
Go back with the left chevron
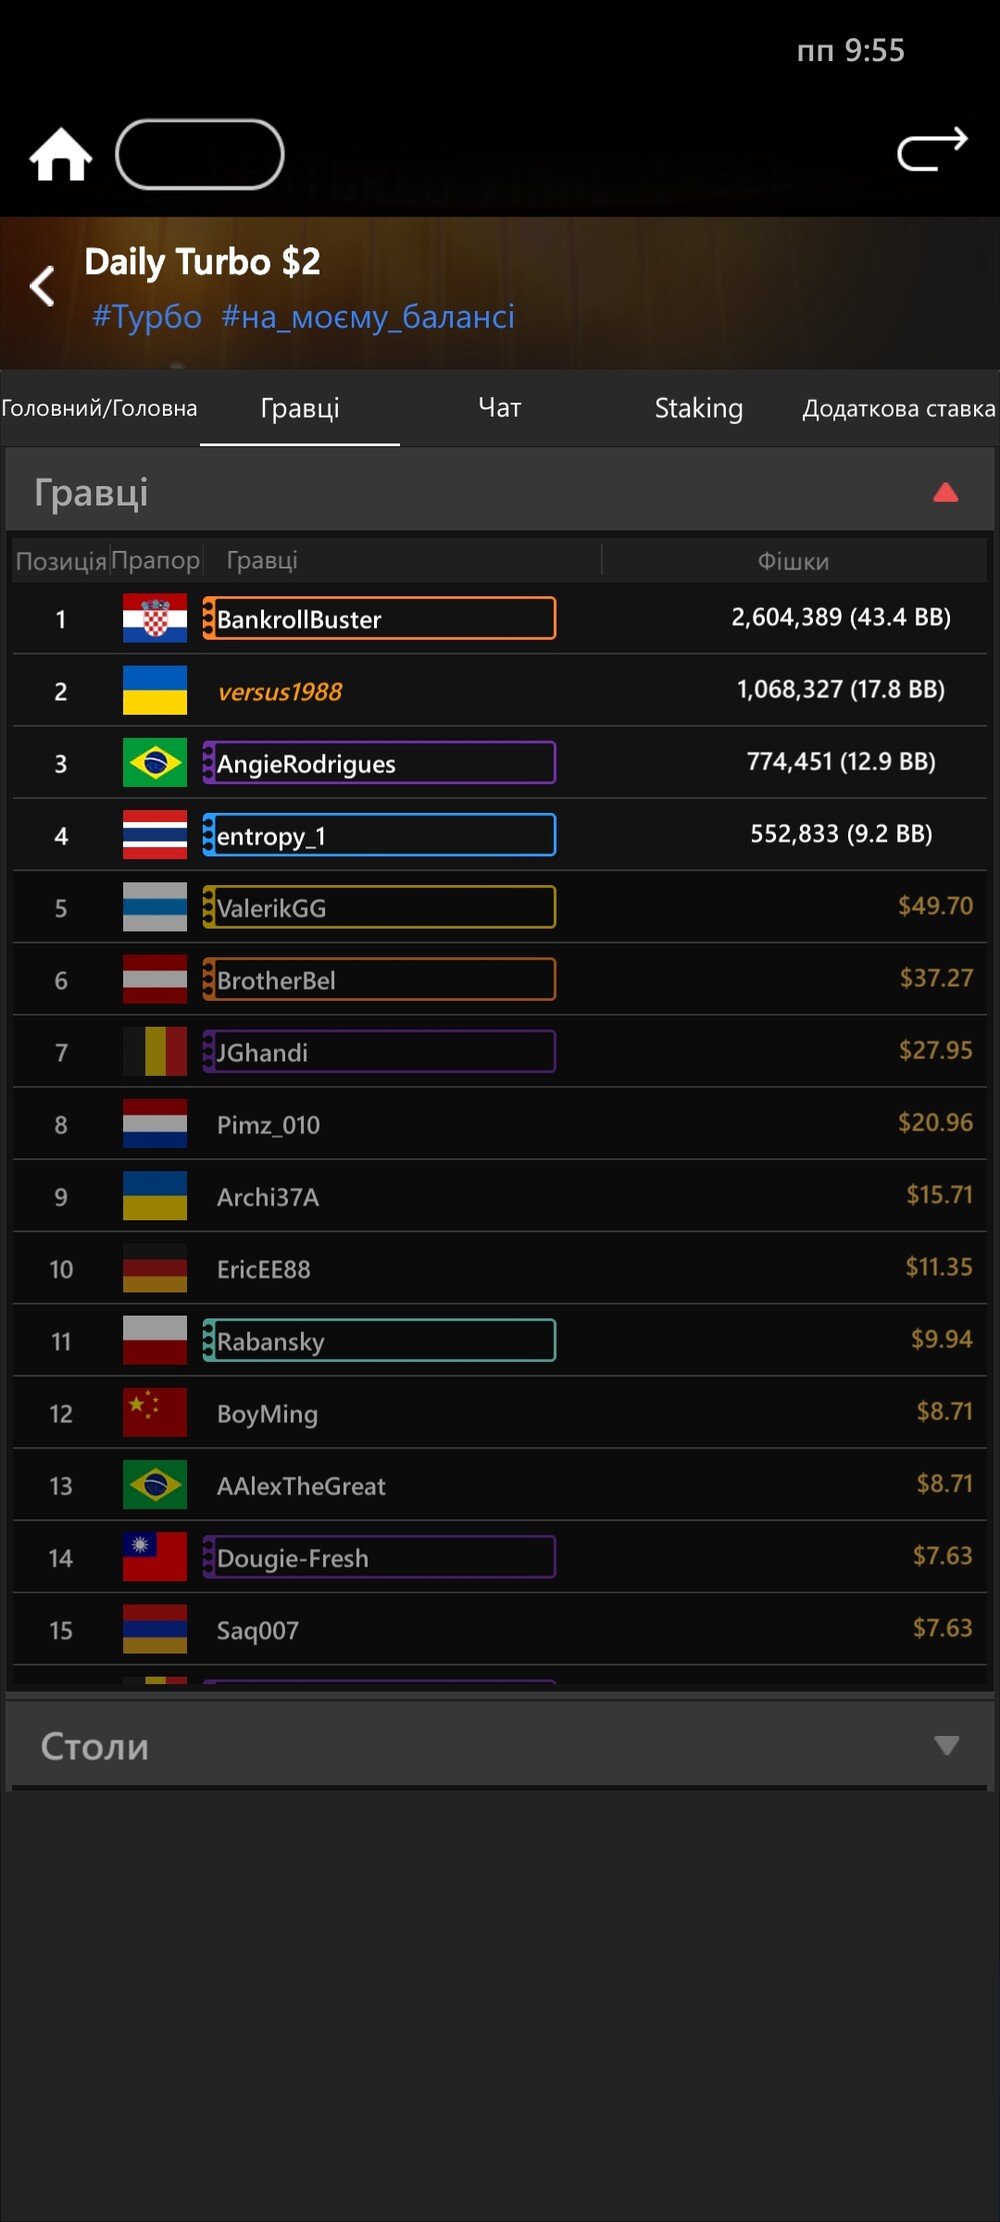42,287
